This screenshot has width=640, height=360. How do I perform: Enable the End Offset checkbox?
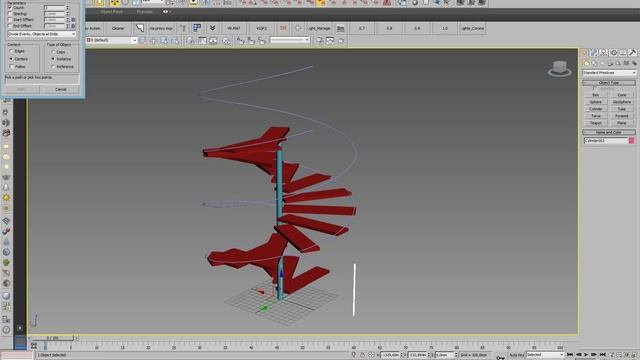pos(10,26)
